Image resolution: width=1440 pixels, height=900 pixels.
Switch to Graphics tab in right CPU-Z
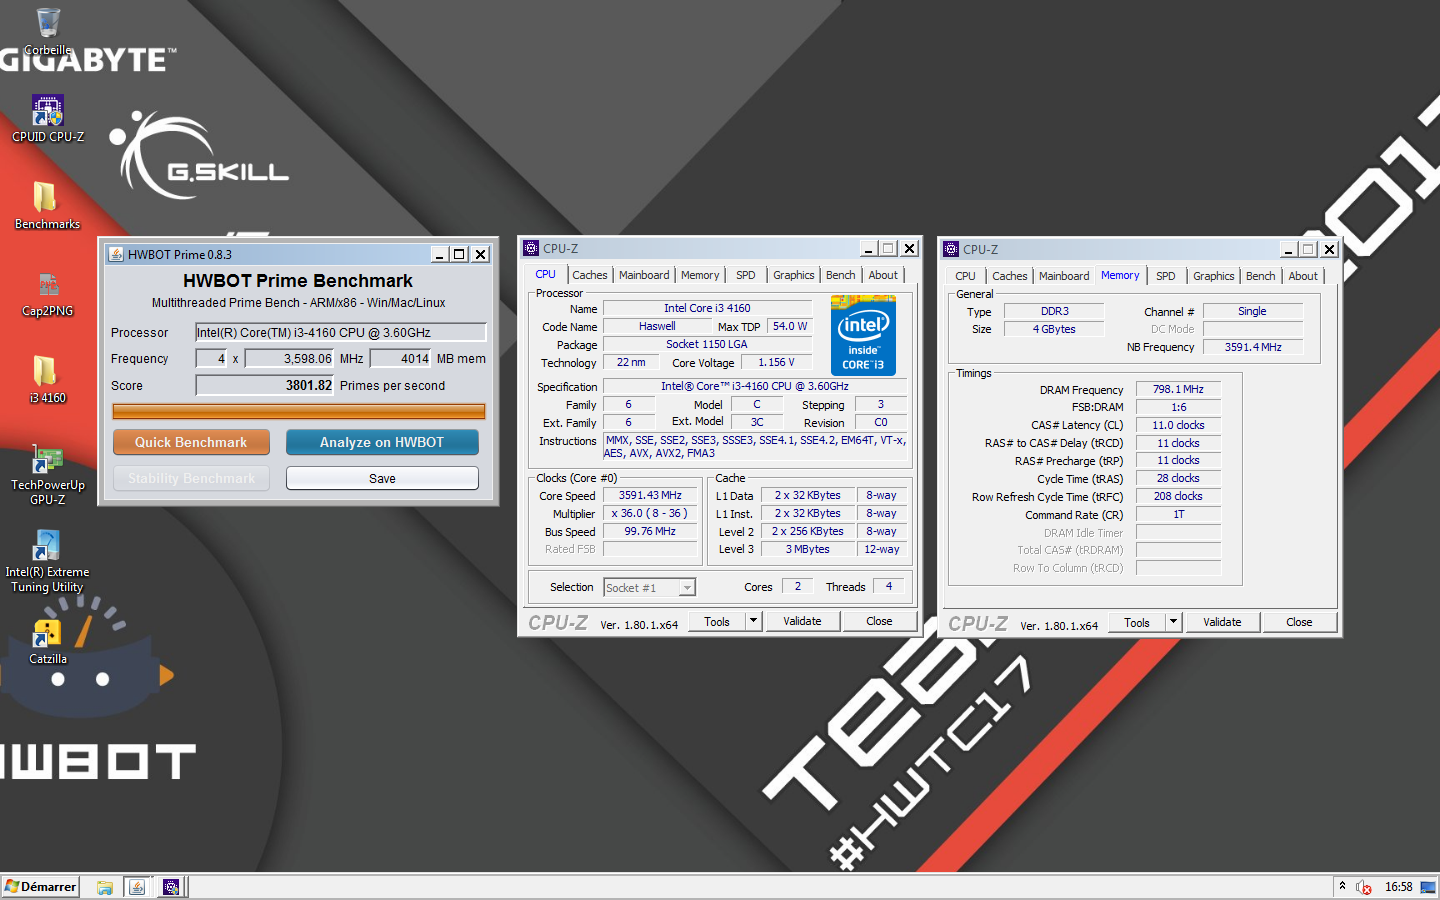(1214, 276)
